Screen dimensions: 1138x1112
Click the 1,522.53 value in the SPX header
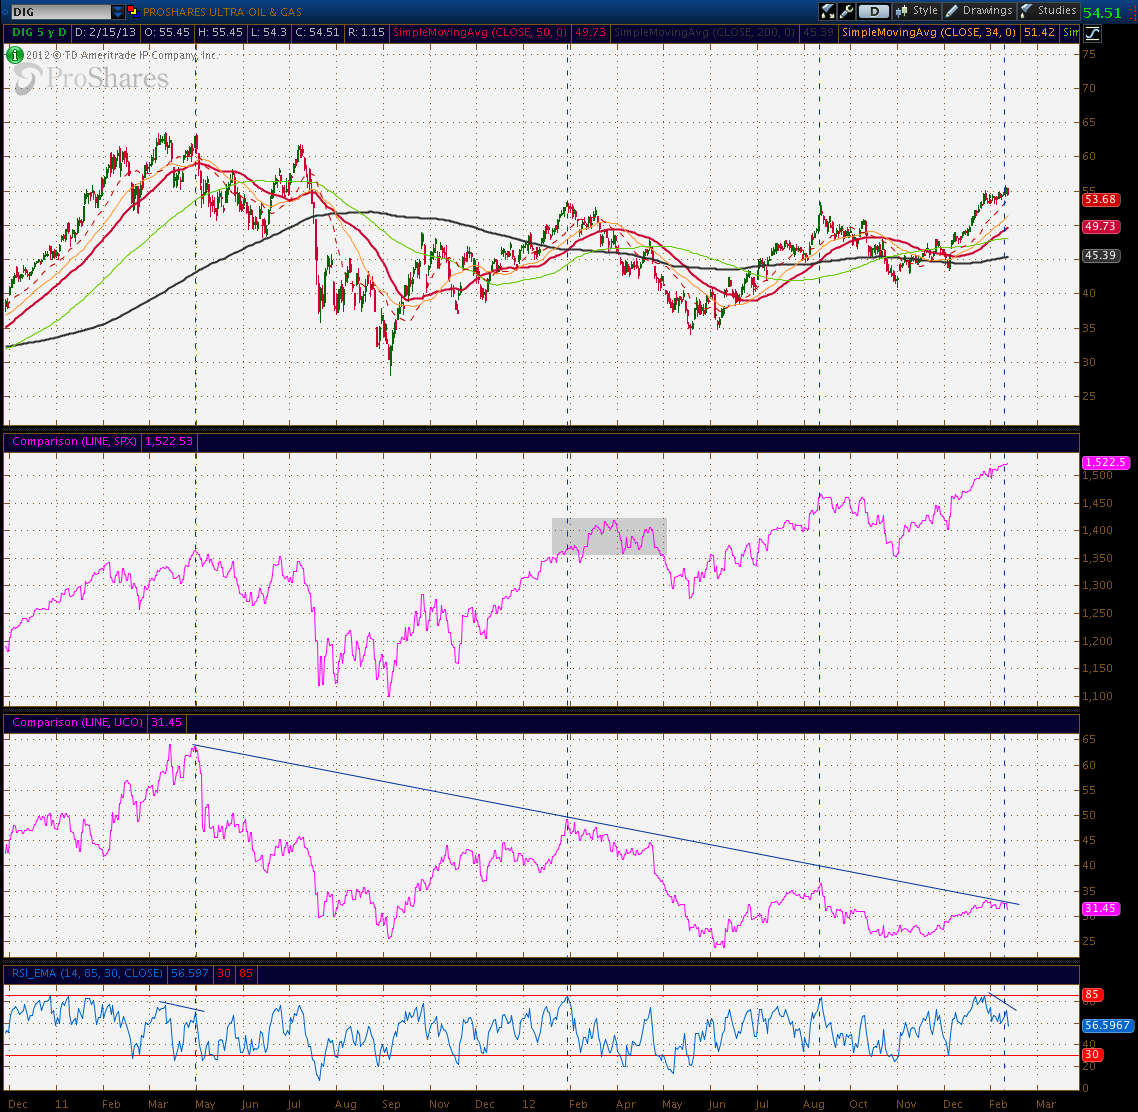click(x=169, y=441)
